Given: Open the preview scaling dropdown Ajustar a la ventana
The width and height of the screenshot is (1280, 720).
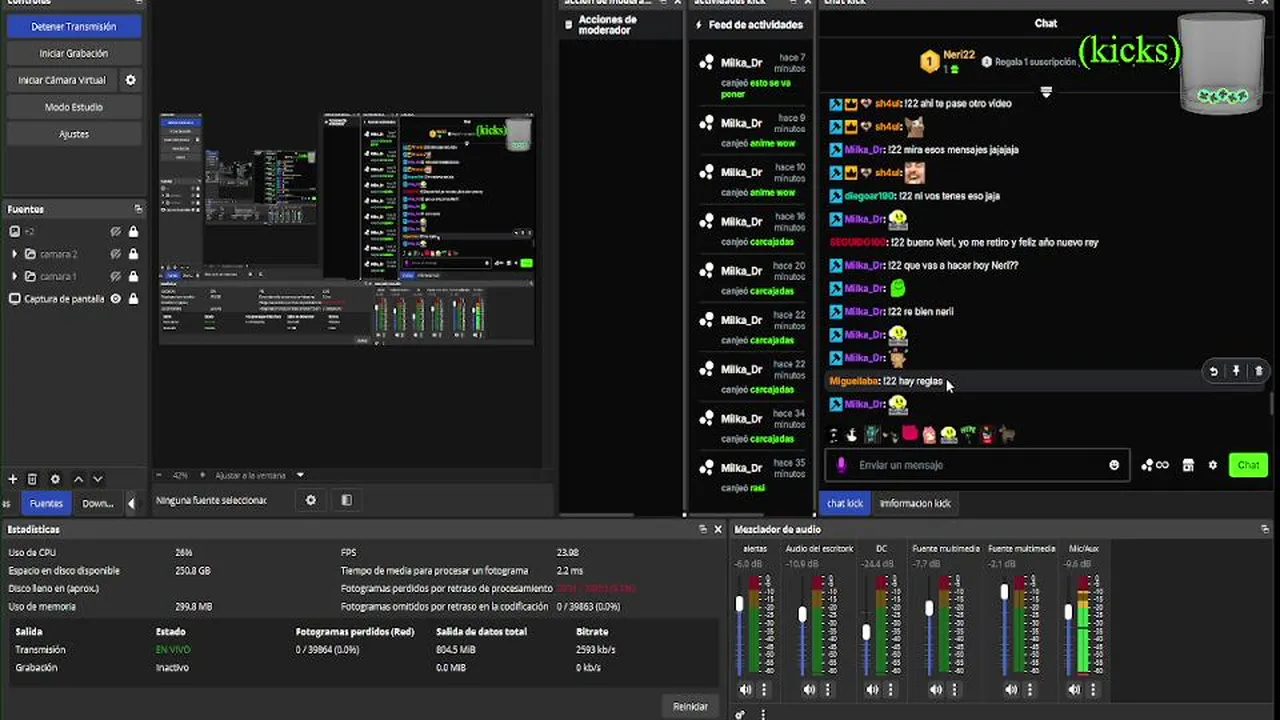Looking at the screenshot, I should pos(260,476).
